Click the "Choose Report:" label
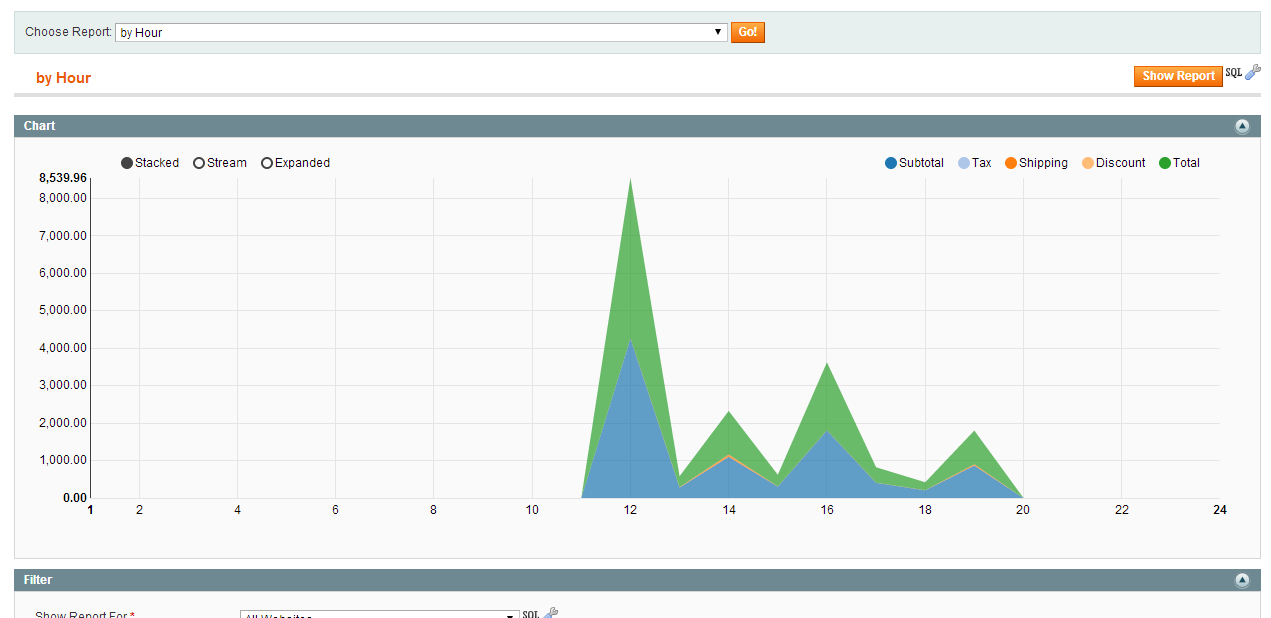 click(x=69, y=32)
